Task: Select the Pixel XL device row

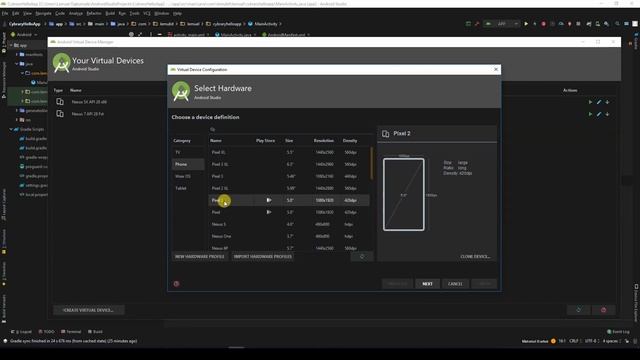Action: coord(289,152)
